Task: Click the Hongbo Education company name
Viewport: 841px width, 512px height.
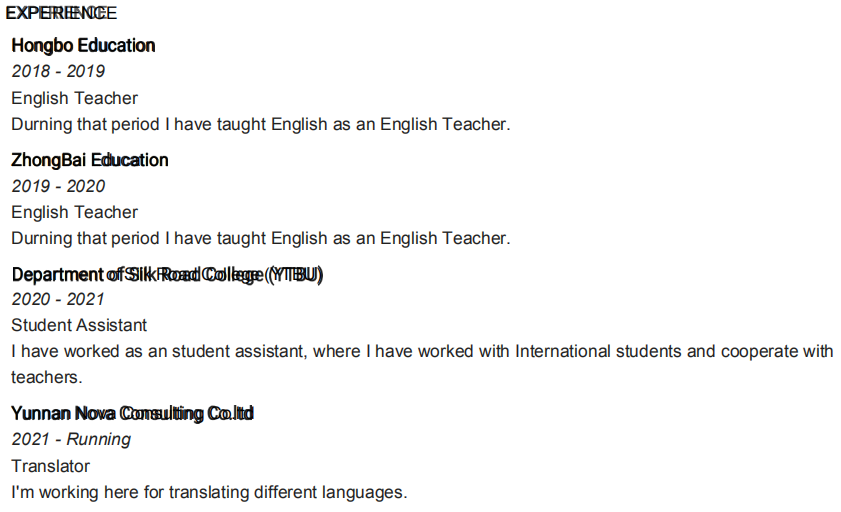Action: click(83, 46)
